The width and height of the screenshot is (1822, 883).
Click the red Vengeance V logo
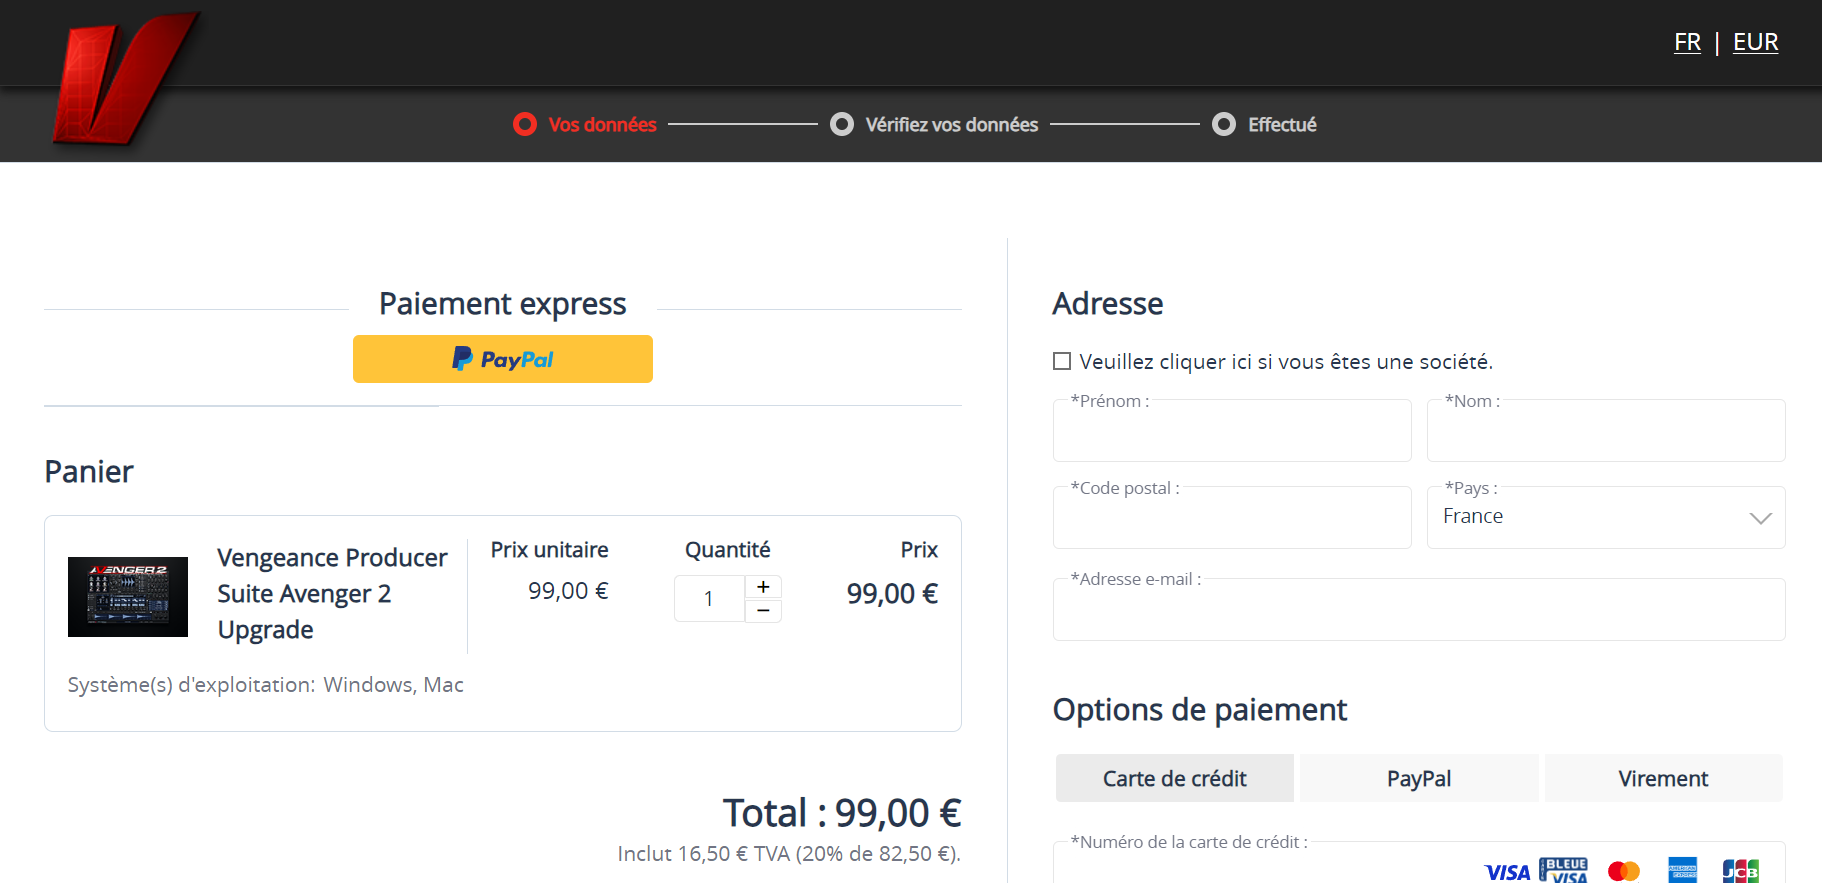[x=126, y=78]
